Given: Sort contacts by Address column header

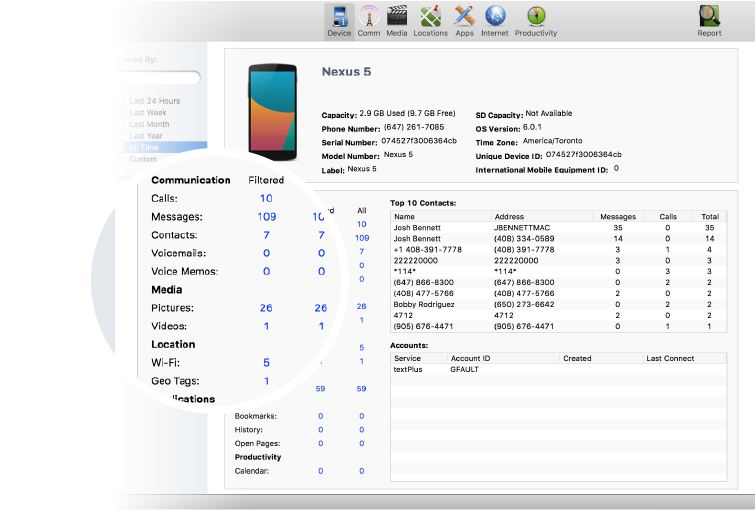Looking at the screenshot, I should [x=542, y=217].
